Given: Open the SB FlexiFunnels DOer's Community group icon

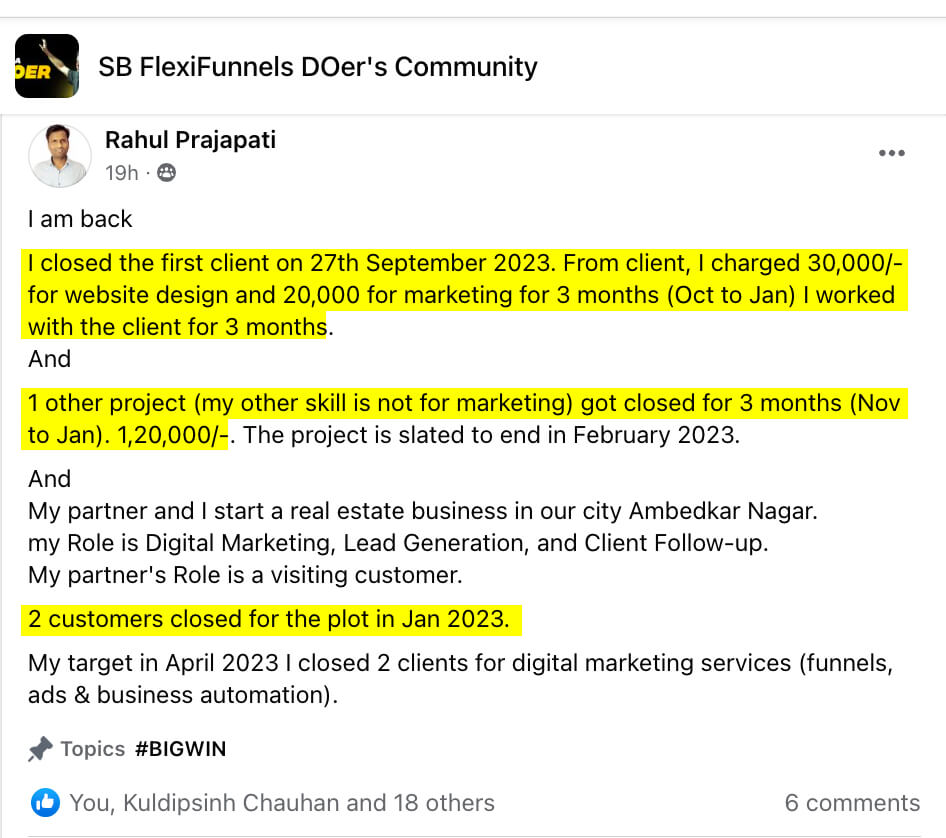Looking at the screenshot, I should [x=45, y=66].
